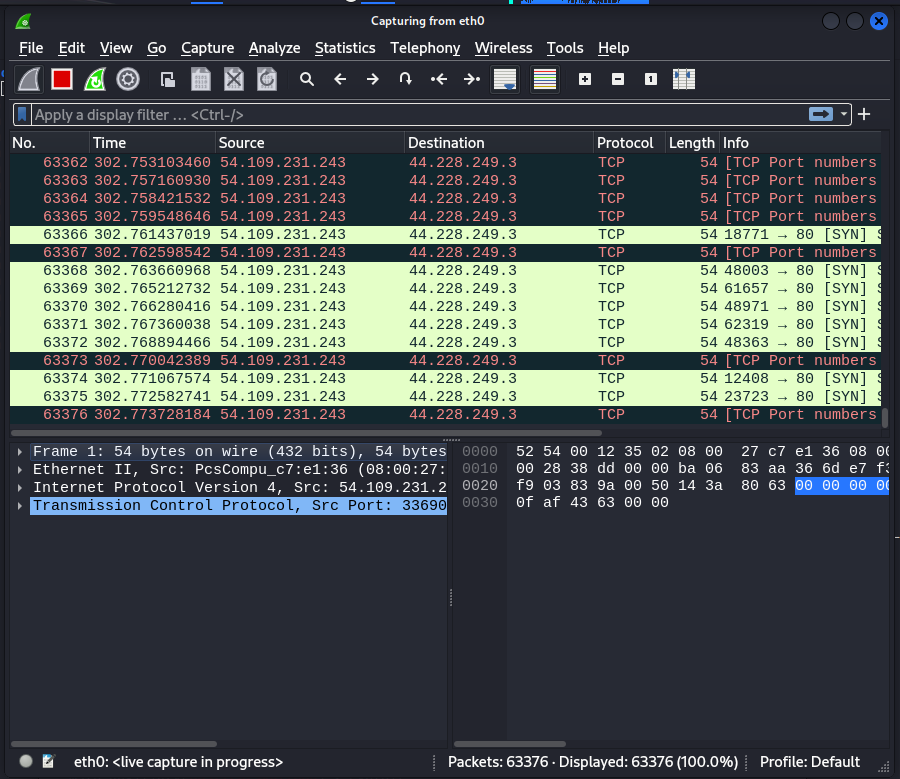The image size is (900, 779).
Task: Stop the capture with the red square button
Action: pyautogui.click(x=62, y=79)
